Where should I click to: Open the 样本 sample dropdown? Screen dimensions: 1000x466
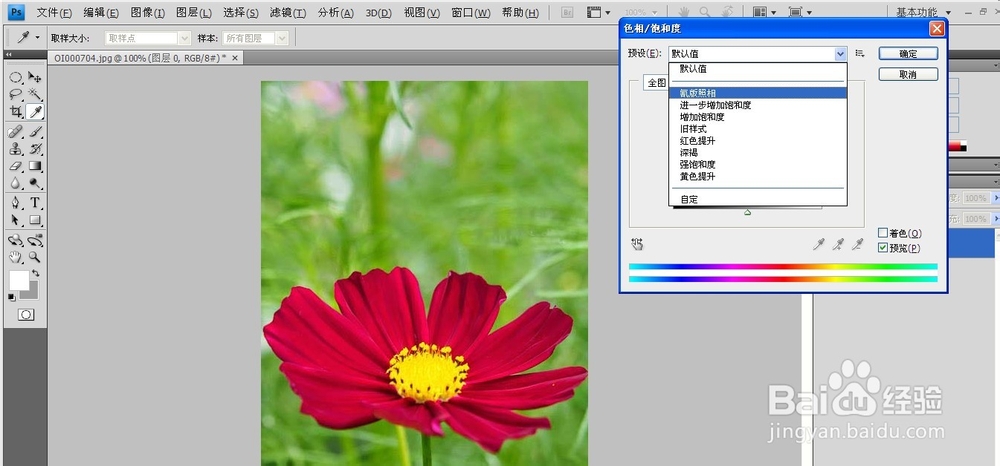pyautogui.click(x=255, y=38)
